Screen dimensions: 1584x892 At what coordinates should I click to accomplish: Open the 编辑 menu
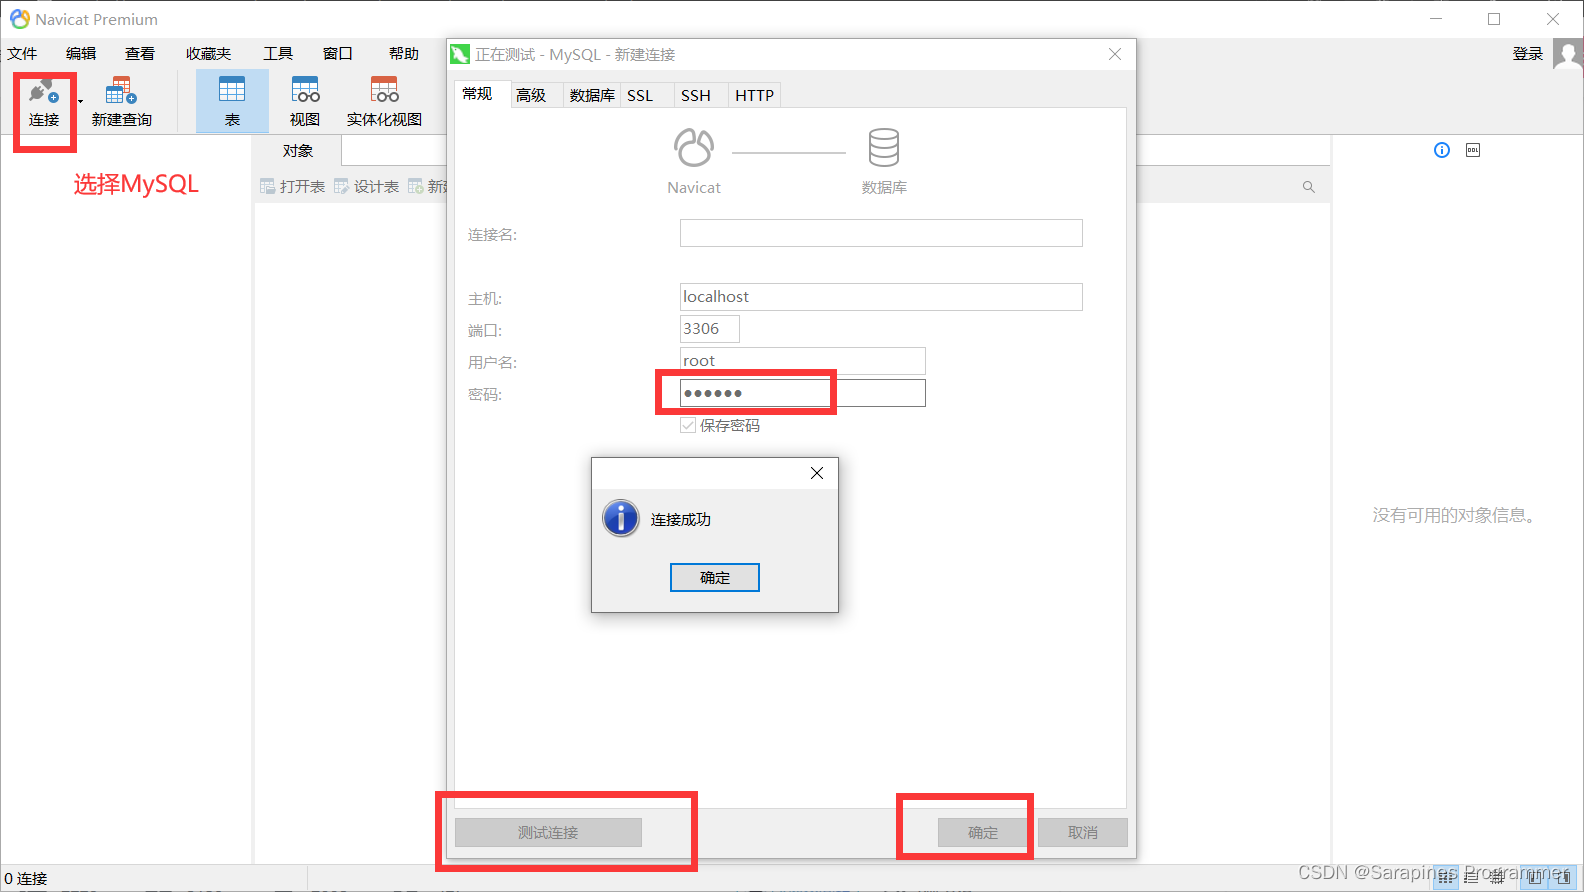(x=81, y=54)
